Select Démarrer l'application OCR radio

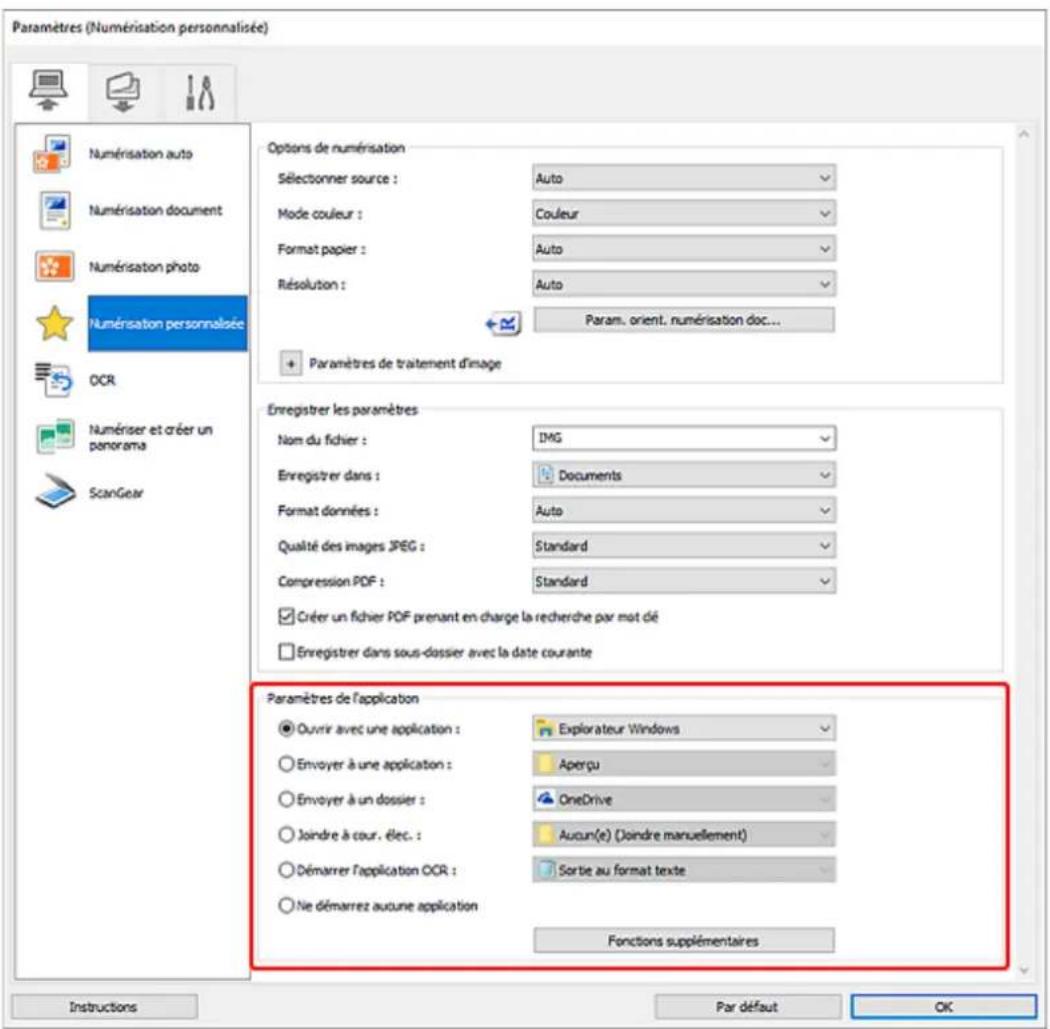click(x=286, y=870)
